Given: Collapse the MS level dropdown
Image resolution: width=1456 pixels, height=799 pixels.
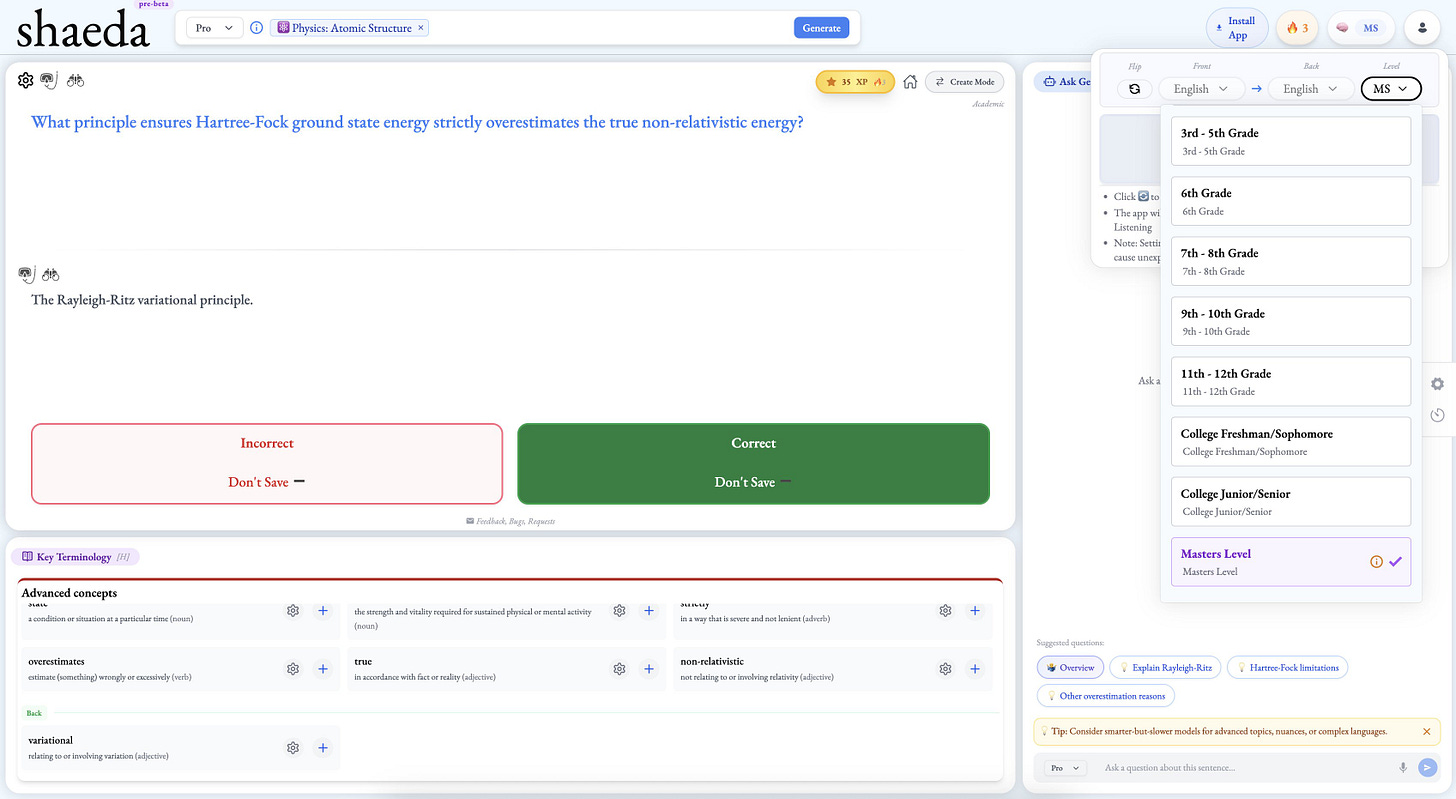Looking at the screenshot, I should click(x=1390, y=89).
